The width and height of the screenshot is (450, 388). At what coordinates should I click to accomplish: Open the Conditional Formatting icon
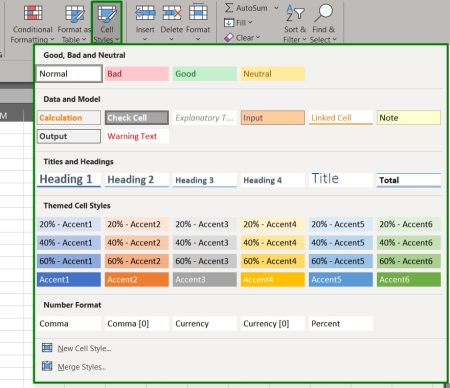coord(33,13)
